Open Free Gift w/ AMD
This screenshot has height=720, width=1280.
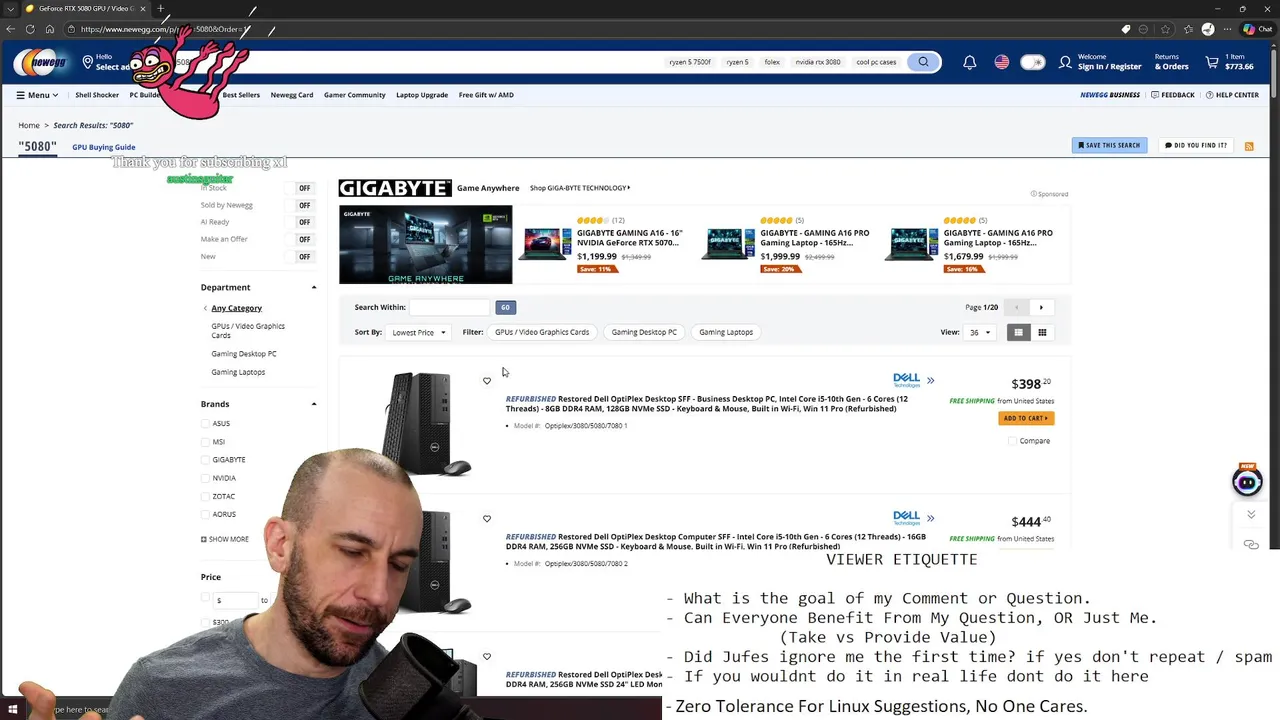click(x=486, y=95)
